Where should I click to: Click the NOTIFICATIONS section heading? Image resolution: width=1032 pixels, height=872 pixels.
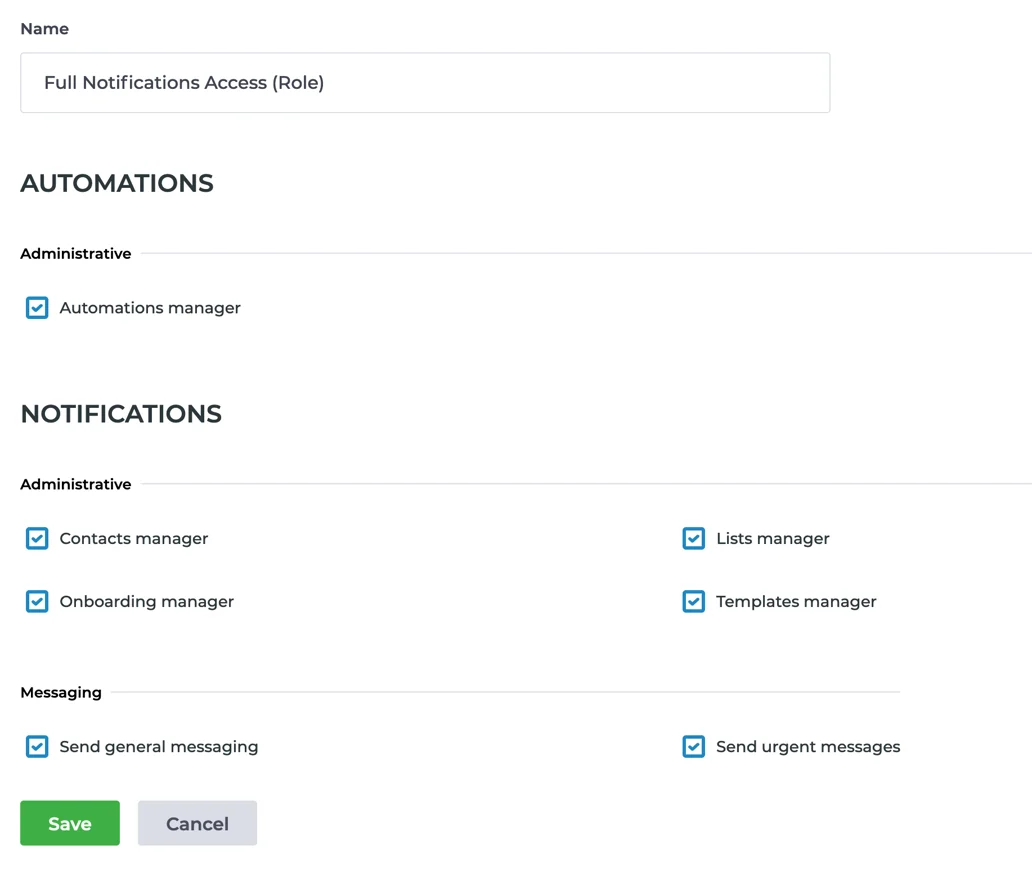point(120,413)
